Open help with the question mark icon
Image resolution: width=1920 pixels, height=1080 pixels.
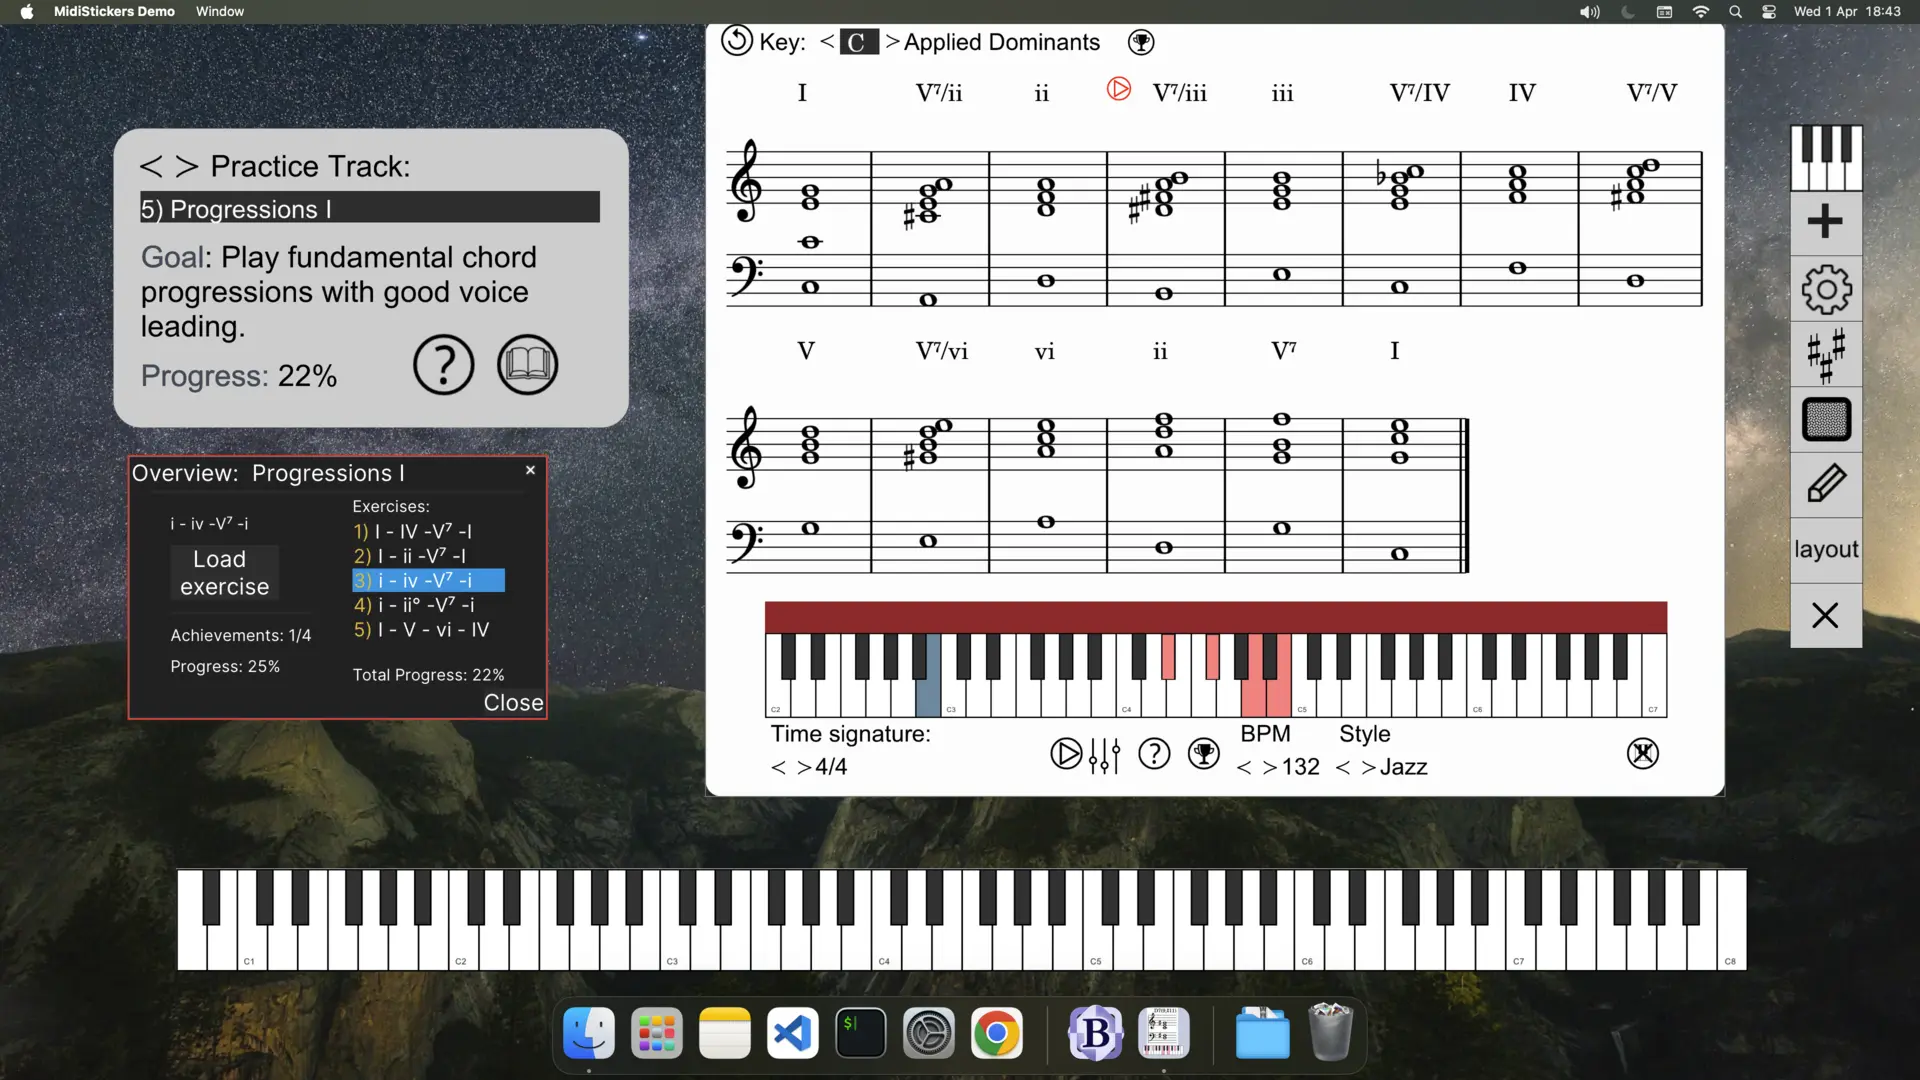click(1154, 754)
